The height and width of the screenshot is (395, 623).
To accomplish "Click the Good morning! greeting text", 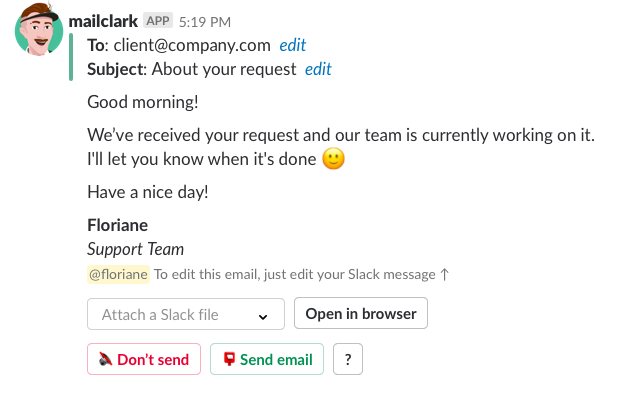I will [143, 102].
